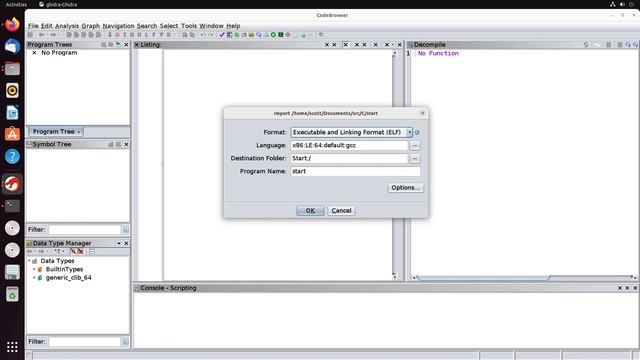Select BuiltInTypes in Data Type Manager

pyautogui.click(x=64, y=269)
